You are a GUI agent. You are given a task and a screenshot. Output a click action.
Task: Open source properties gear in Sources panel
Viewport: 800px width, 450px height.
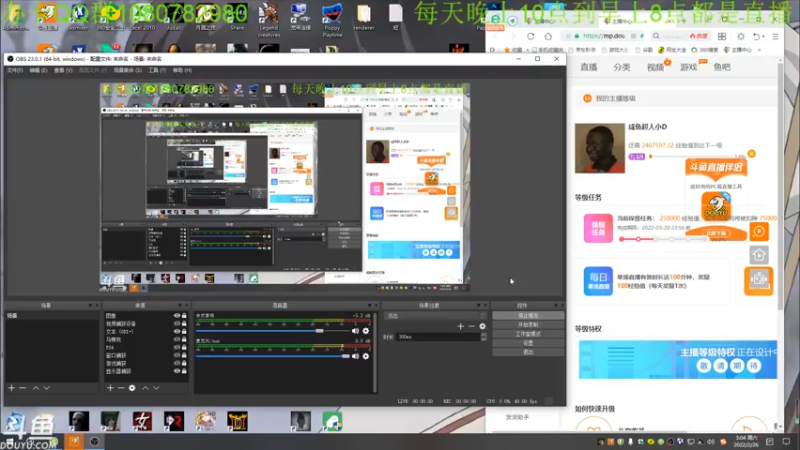coord(132,388)
